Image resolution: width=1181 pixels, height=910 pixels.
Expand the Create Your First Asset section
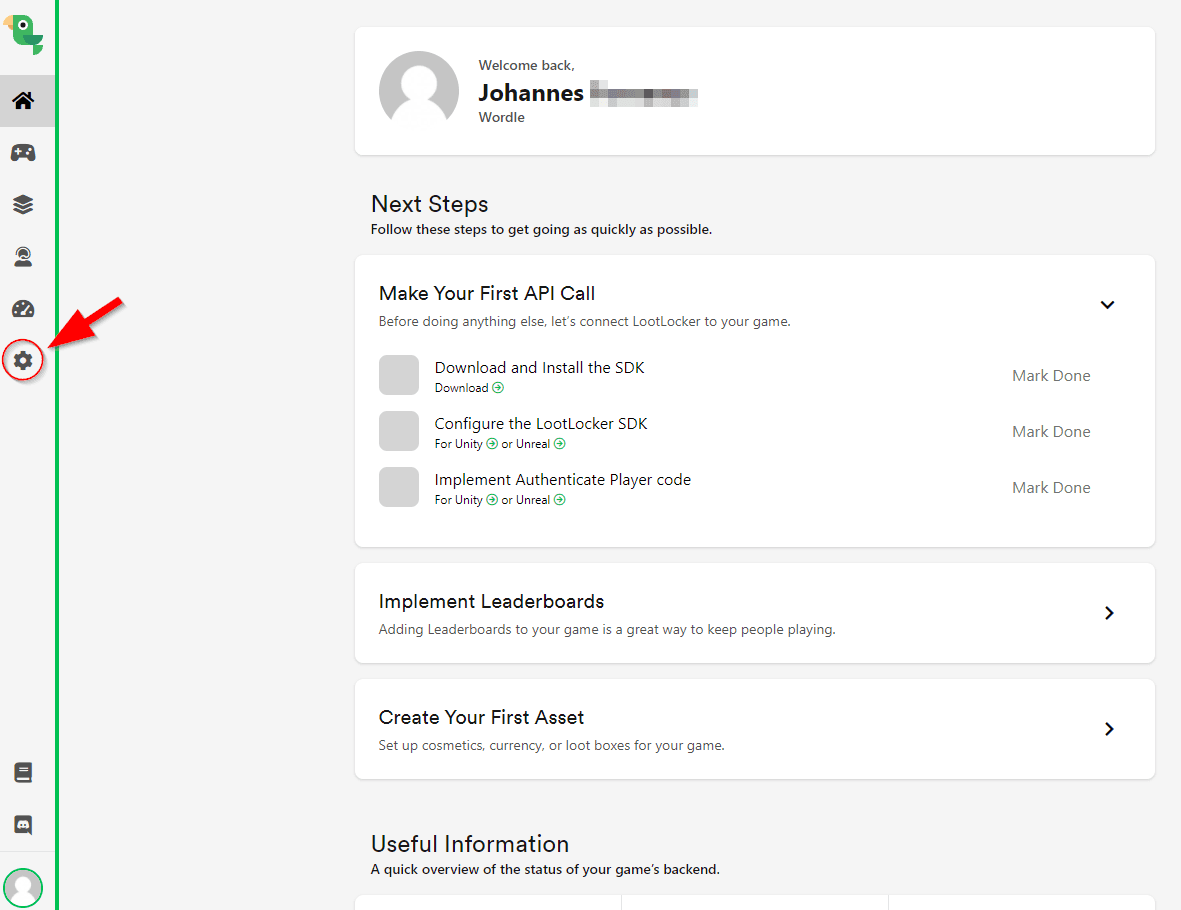point(1108,729)
